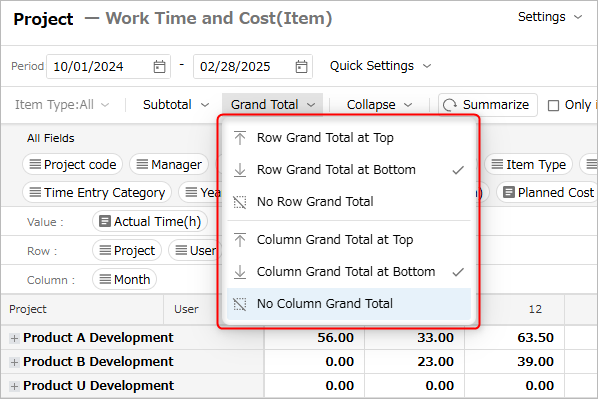
Task: Open the Settings menu at top right
Action: coord(550,17)
